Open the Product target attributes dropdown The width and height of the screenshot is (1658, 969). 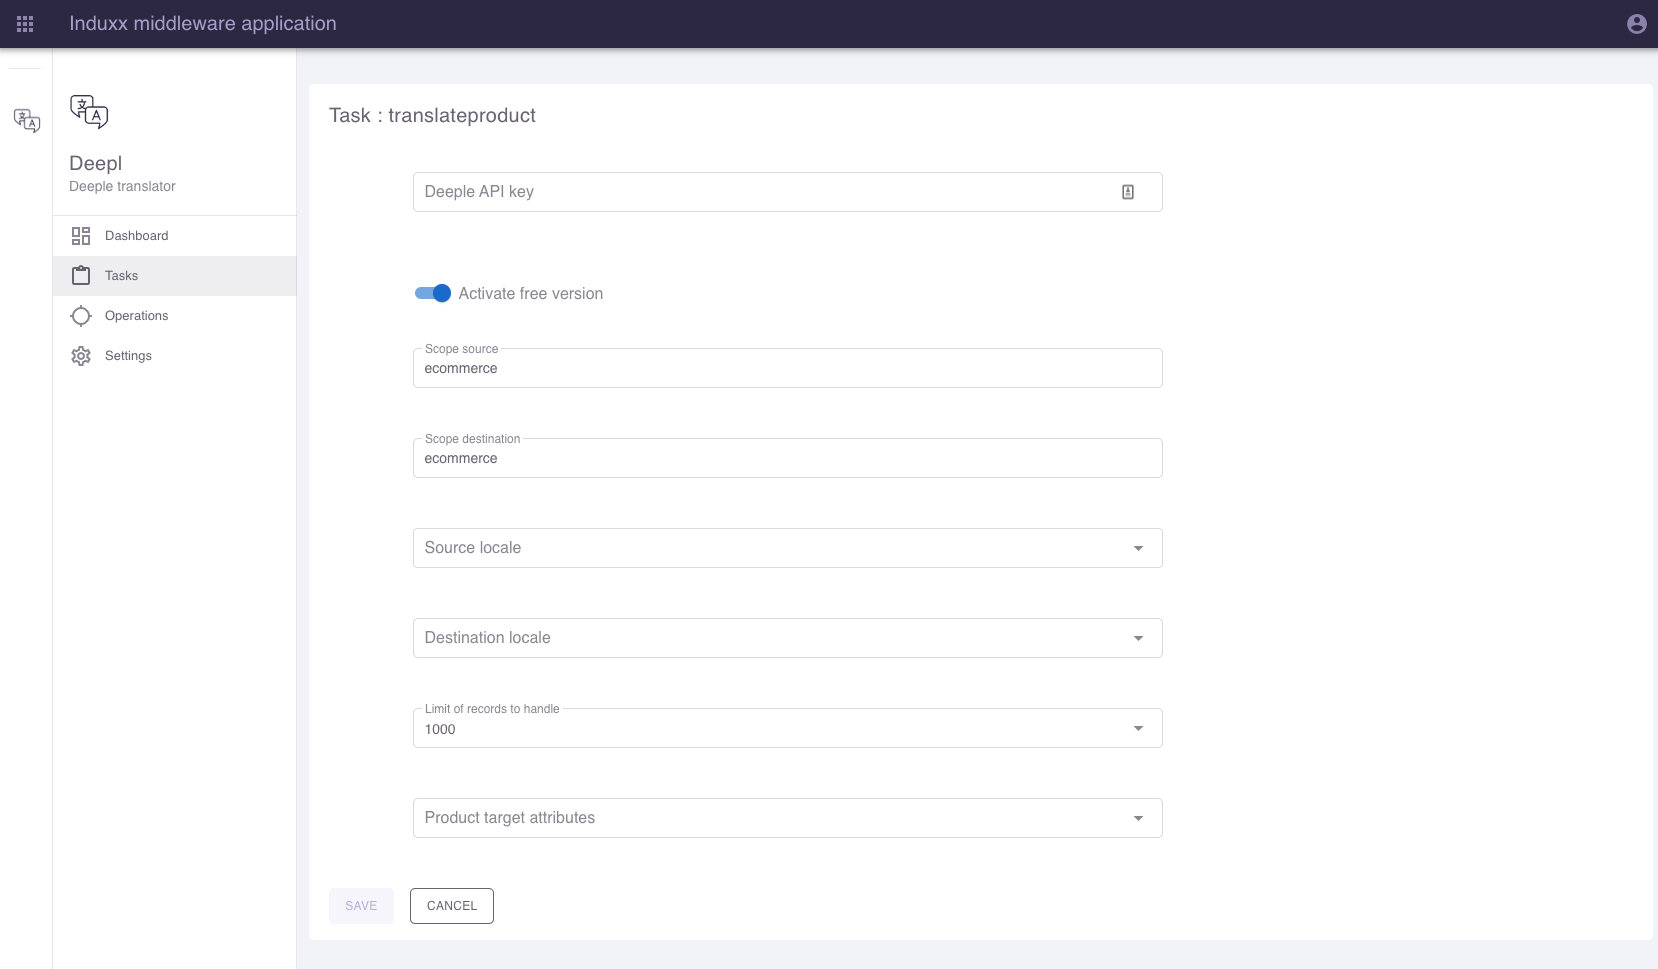point(788,818)
